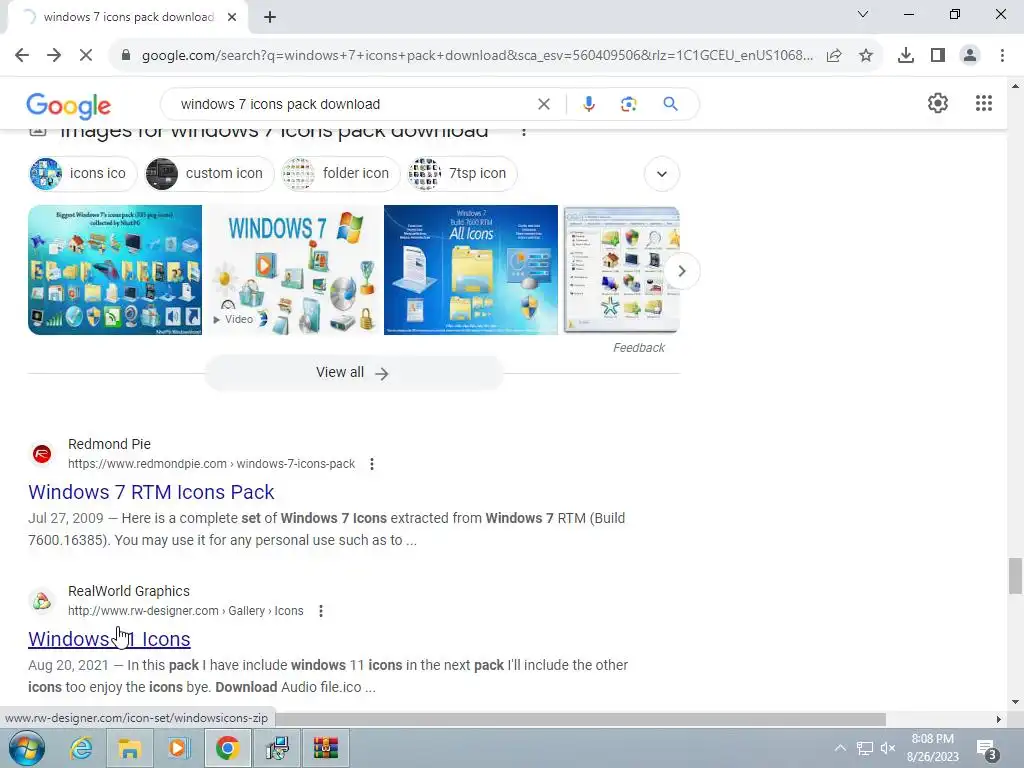Open notifications action center
This screenshot has width=1024, height=768.
click(x=987, y=750)
